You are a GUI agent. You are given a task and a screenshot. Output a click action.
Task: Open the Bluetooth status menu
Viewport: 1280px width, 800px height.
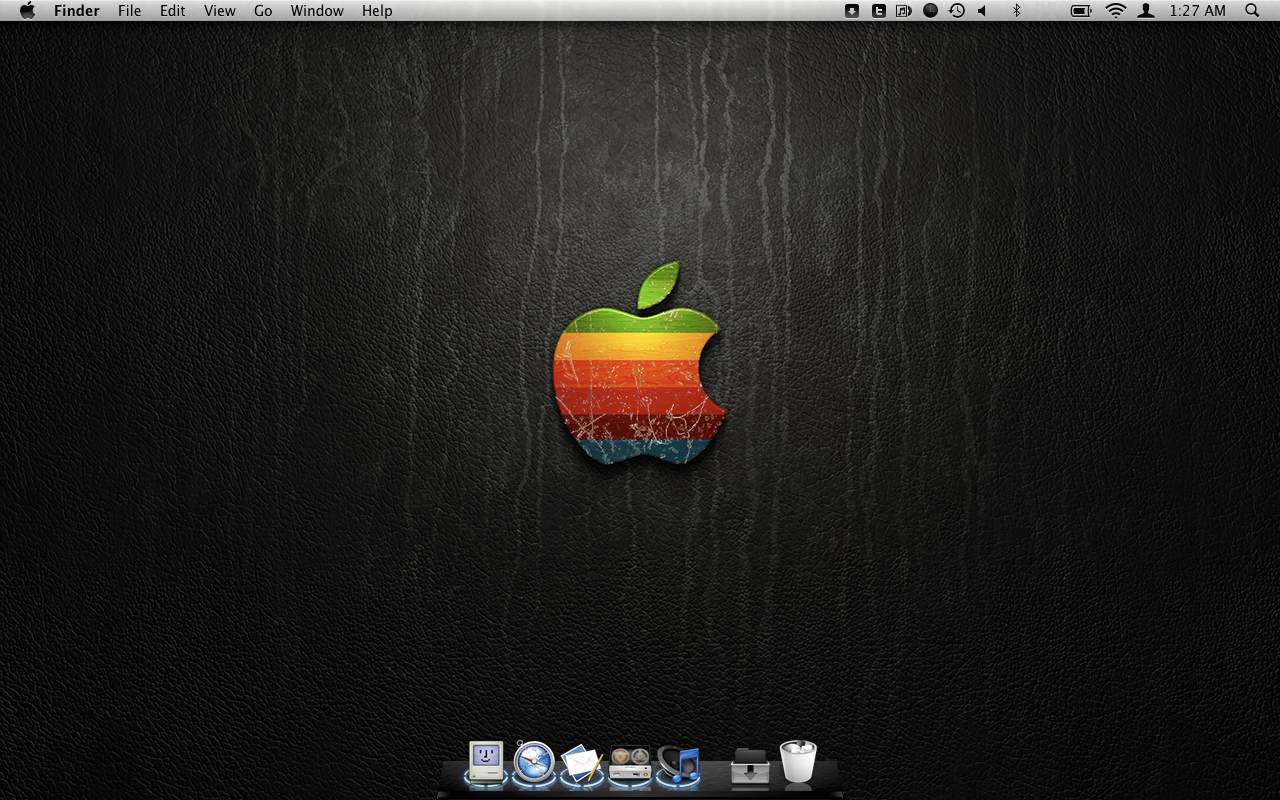click(x=1016, y=11)
